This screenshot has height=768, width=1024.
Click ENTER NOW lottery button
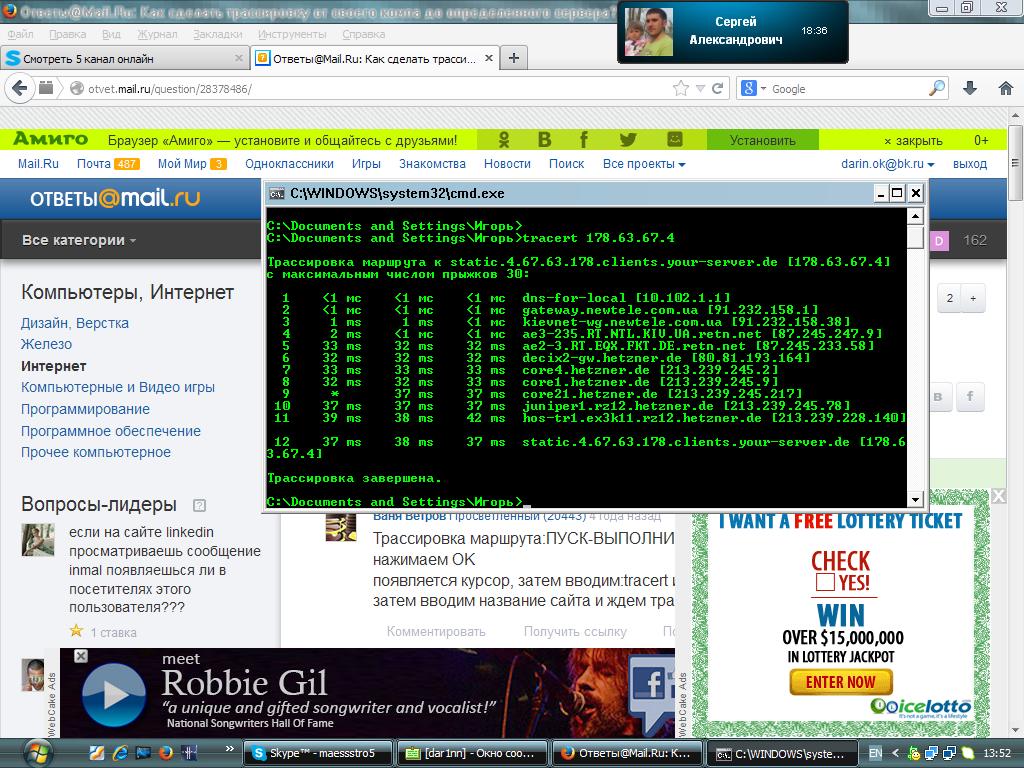pyautogui.click(x=840, y=682)
